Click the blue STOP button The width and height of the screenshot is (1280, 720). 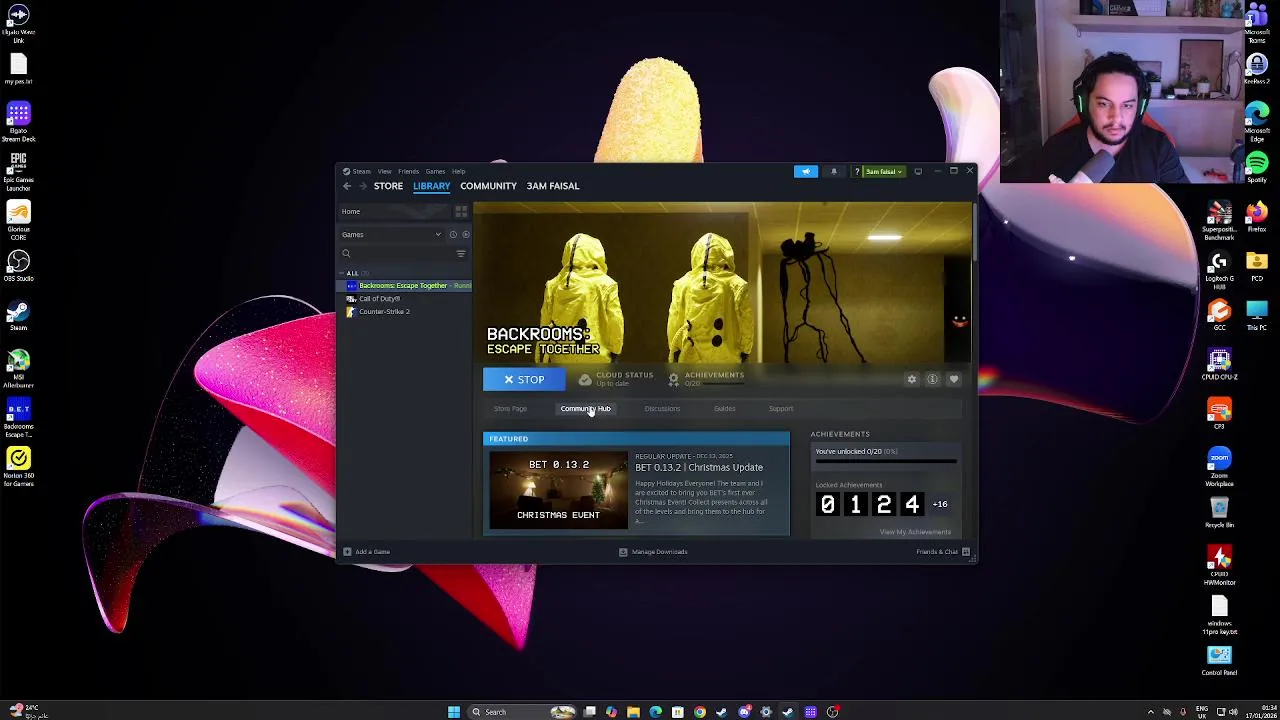click(524, 380)
